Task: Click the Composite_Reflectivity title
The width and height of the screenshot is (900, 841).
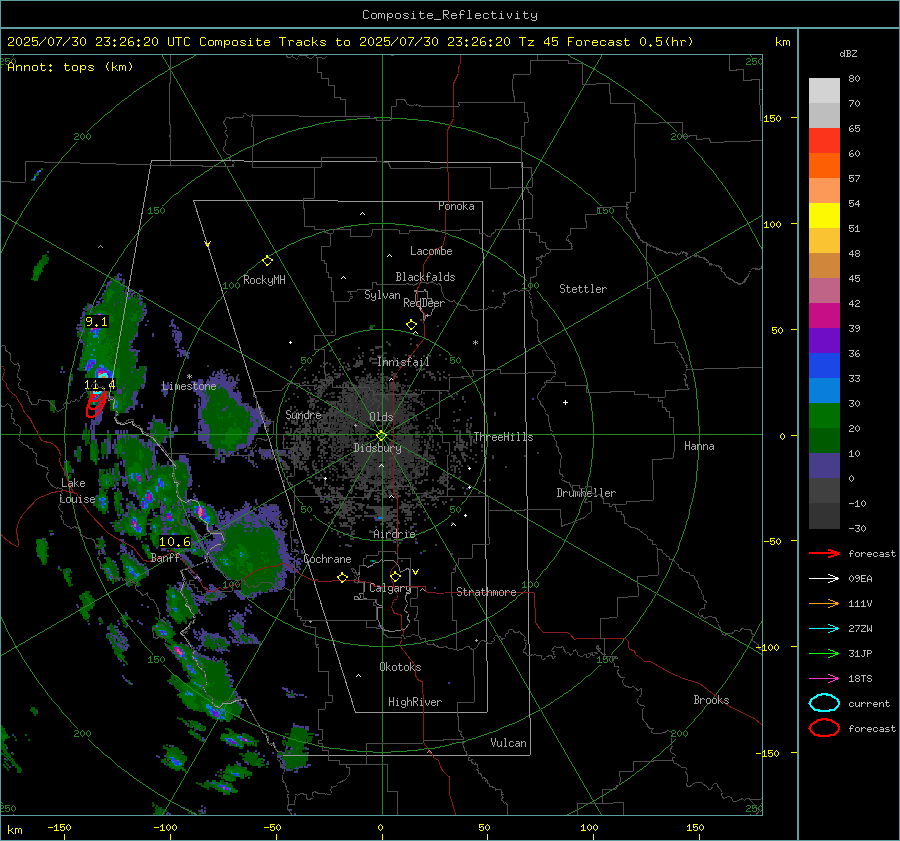Action: click(x=449, y=15)
